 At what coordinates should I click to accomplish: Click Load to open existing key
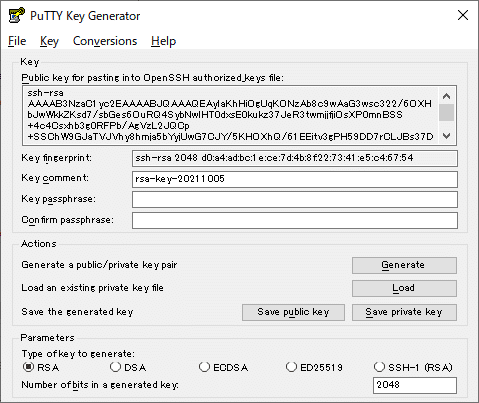[x=404, y=288]
